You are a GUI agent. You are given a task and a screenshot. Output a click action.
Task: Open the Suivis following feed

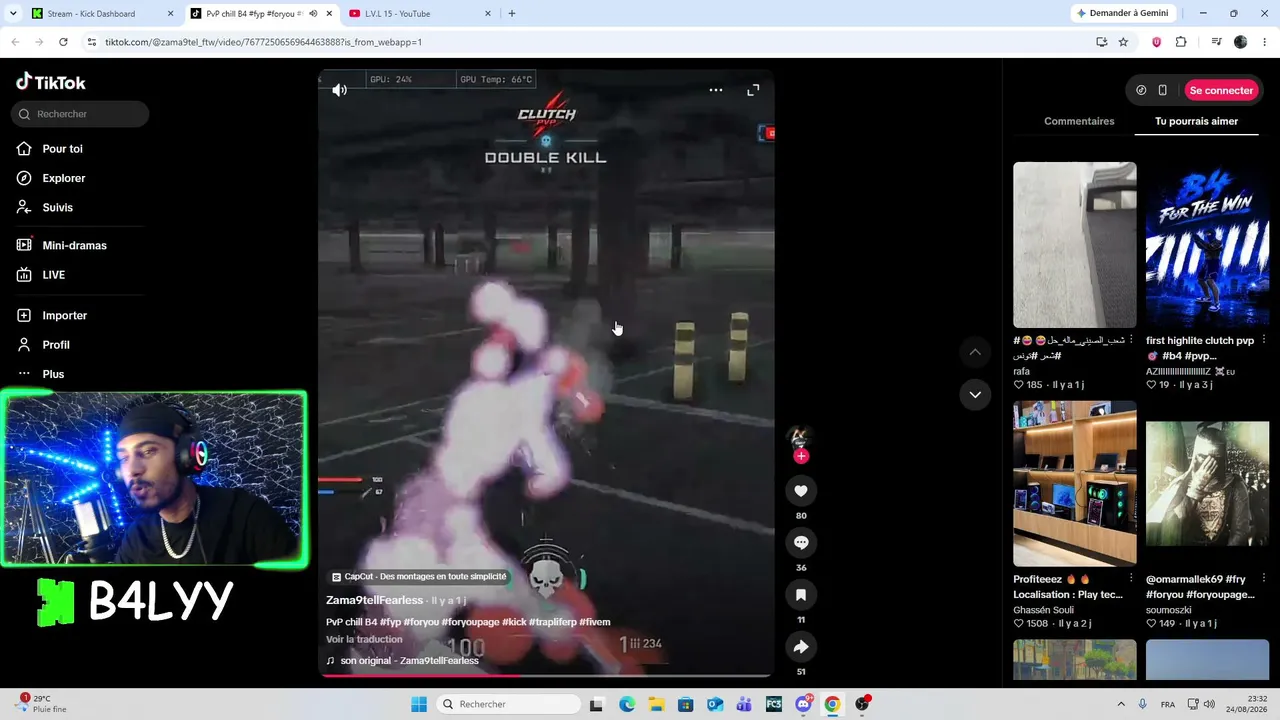pyautogui.click(x=57, y=207)
